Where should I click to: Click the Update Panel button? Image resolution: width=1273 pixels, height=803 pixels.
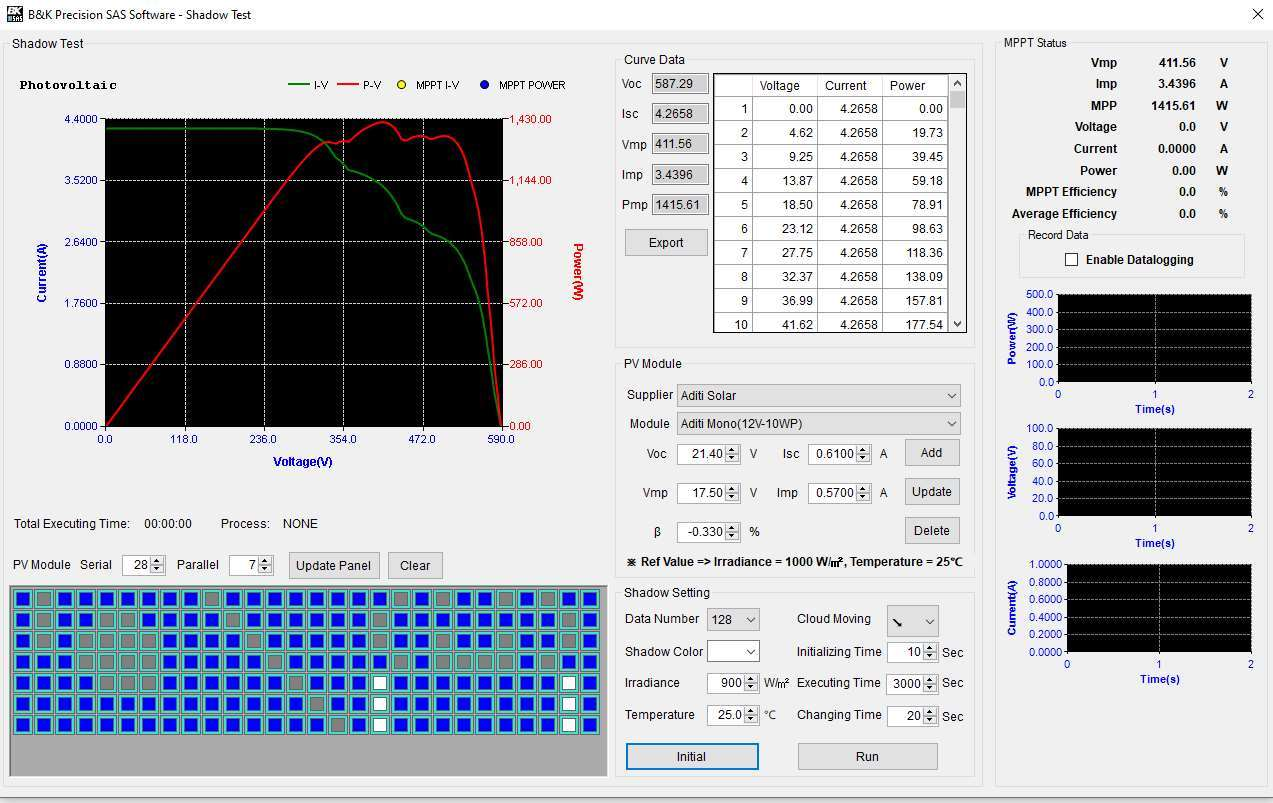point(334,565)
